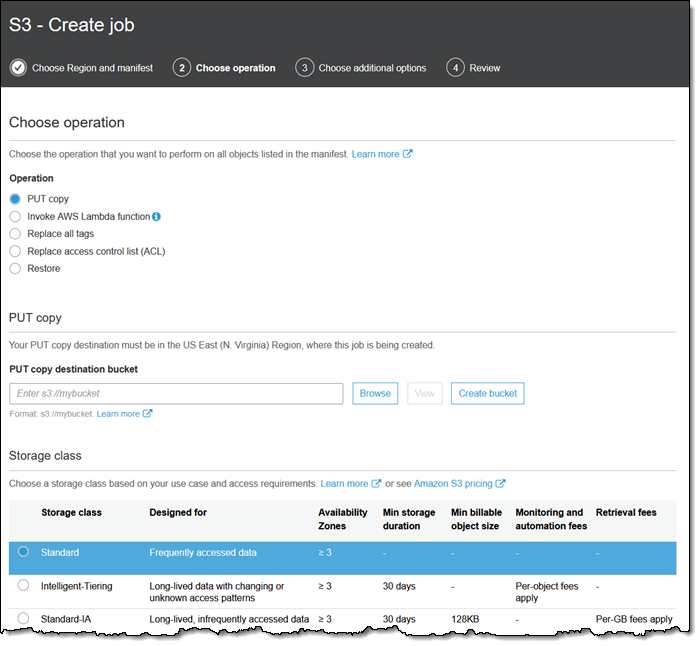Click the Create bucket button

coord(488,393)
